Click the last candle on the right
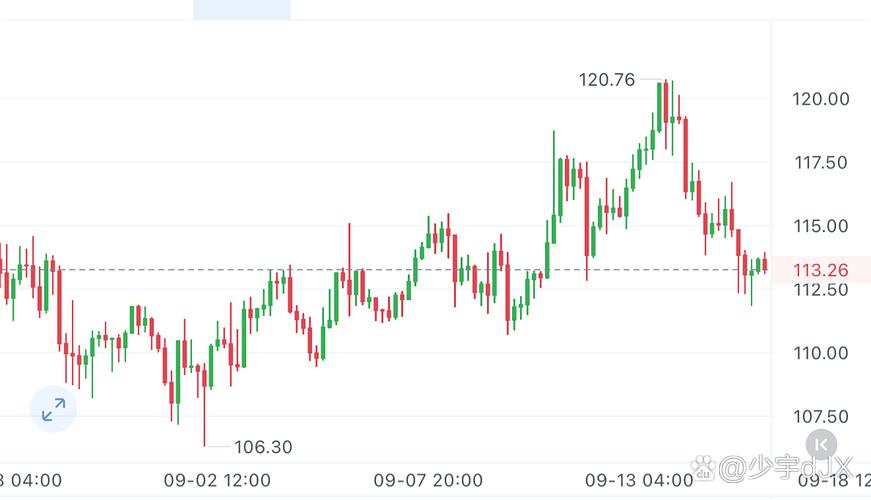Image resolution: width=871 pixels, height=500 pixels. [765, 265]
